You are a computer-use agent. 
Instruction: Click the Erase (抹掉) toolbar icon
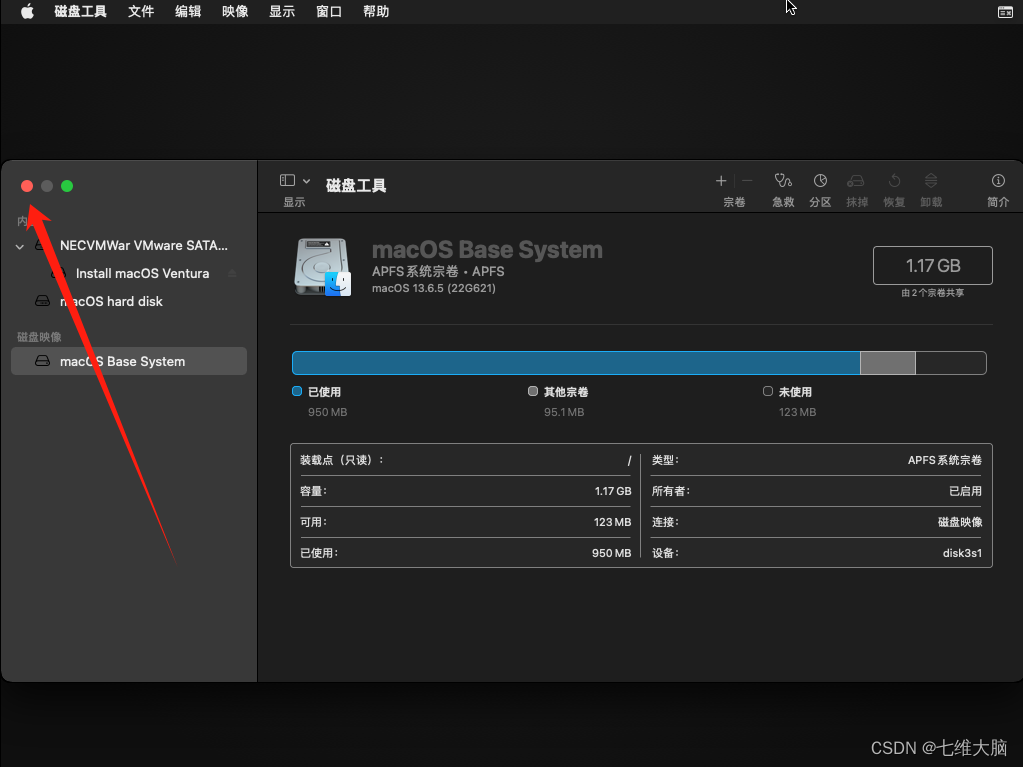(x=856, y=181)
